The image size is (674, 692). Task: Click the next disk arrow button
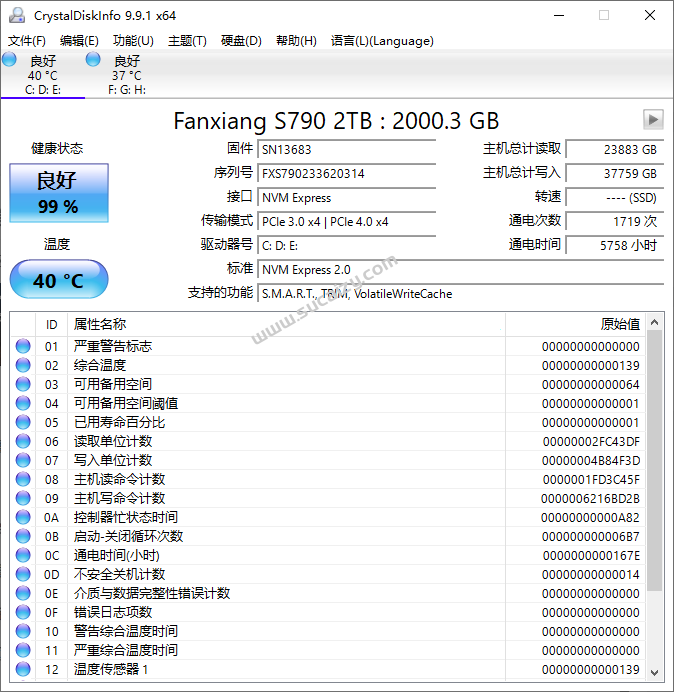653,119
